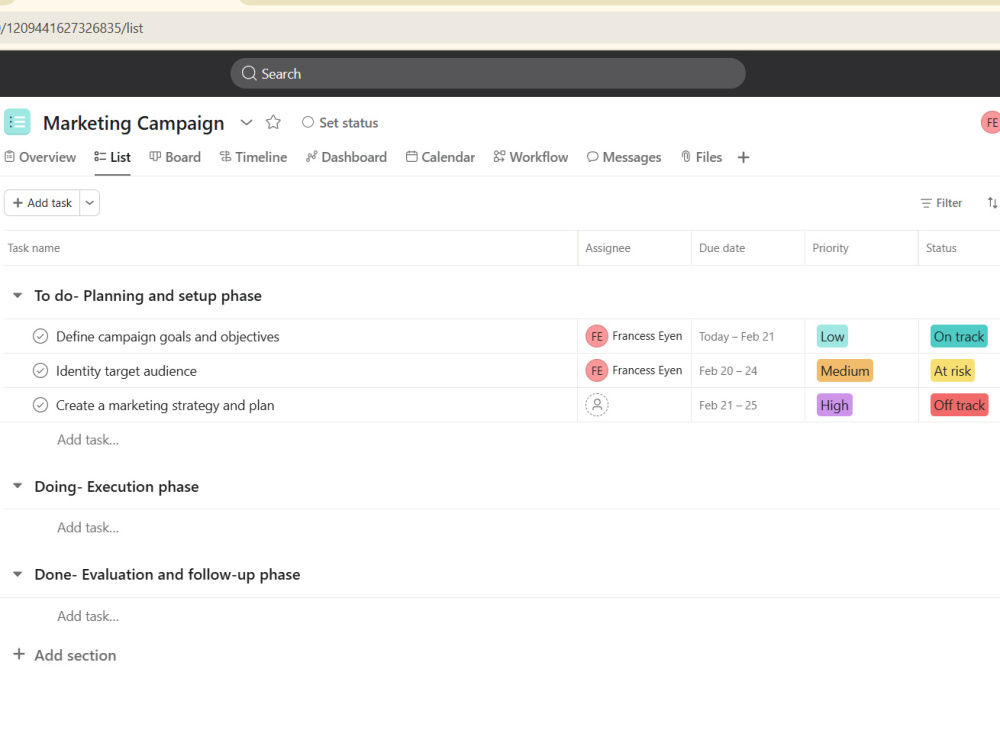Click FE avatar on Define campaign goals row
Screen dimensions: 1000x750
pyautogui.click(x=597, y=336)
